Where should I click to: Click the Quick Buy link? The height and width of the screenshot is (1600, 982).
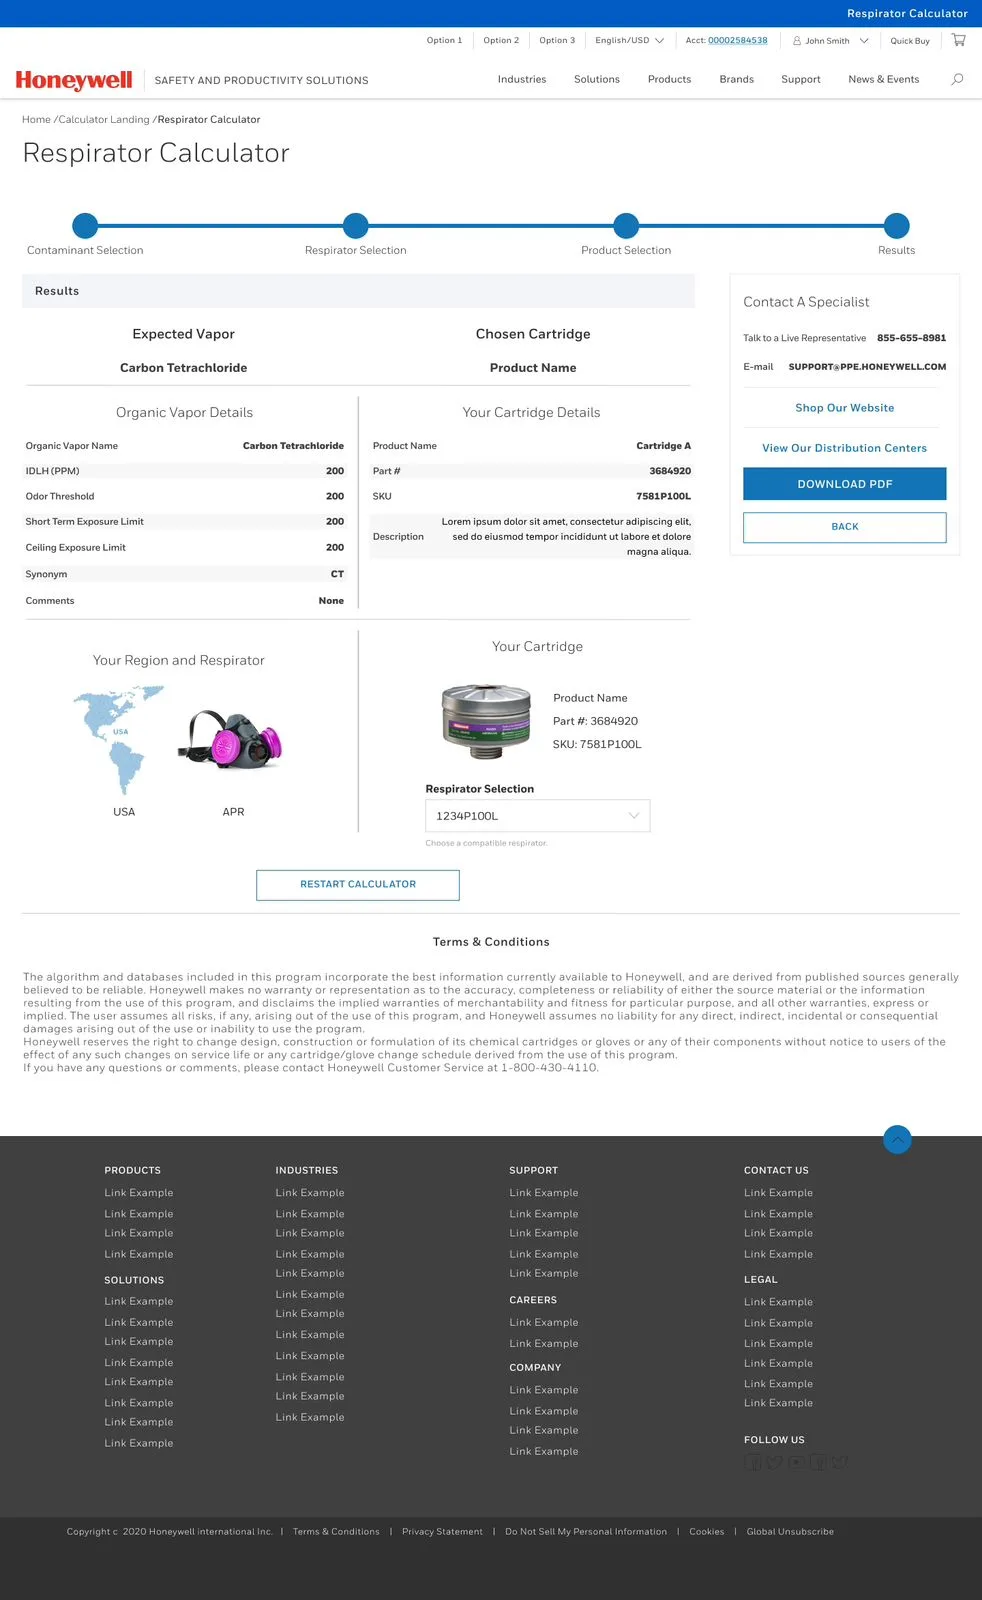(x=910, y=41)
